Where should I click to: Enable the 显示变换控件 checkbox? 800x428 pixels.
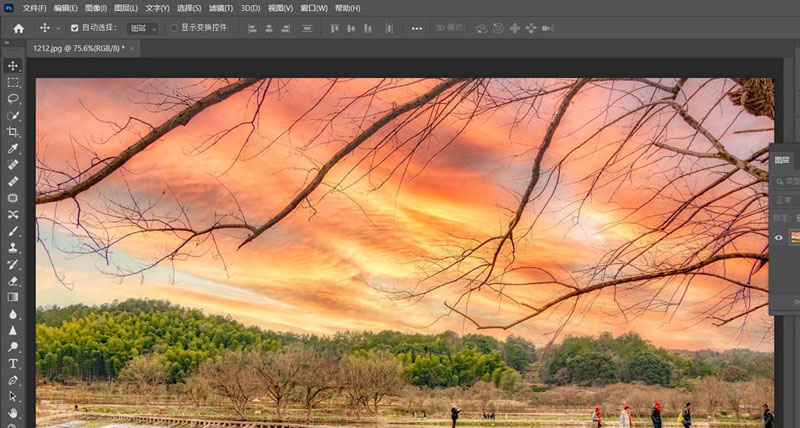pyautogui.click(x=174, y=28)
